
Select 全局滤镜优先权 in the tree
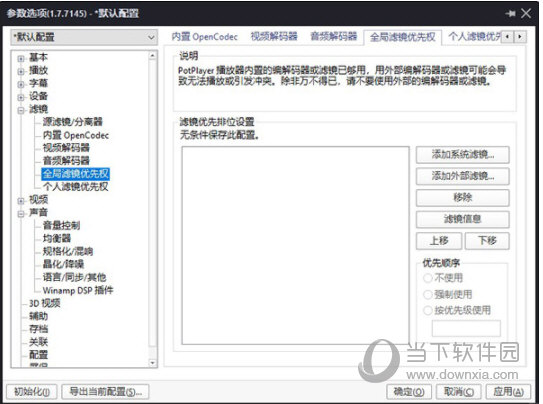click(x=75, y=174)
